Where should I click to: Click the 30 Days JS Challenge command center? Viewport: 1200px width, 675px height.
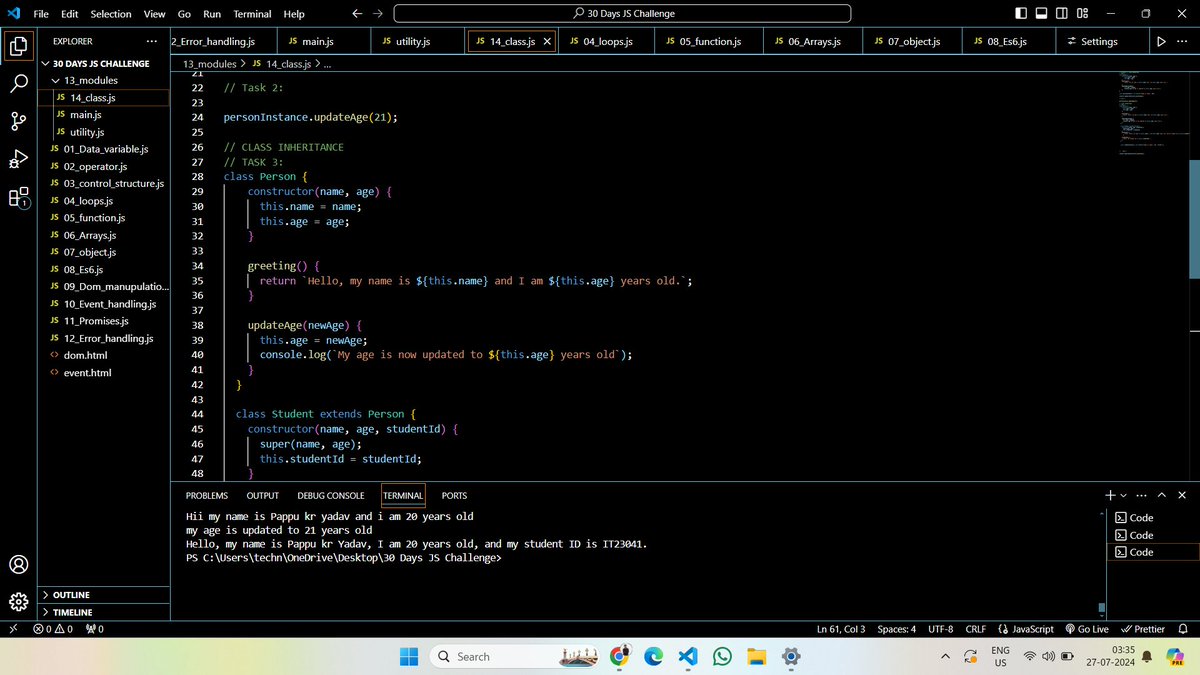click(622, 14)
